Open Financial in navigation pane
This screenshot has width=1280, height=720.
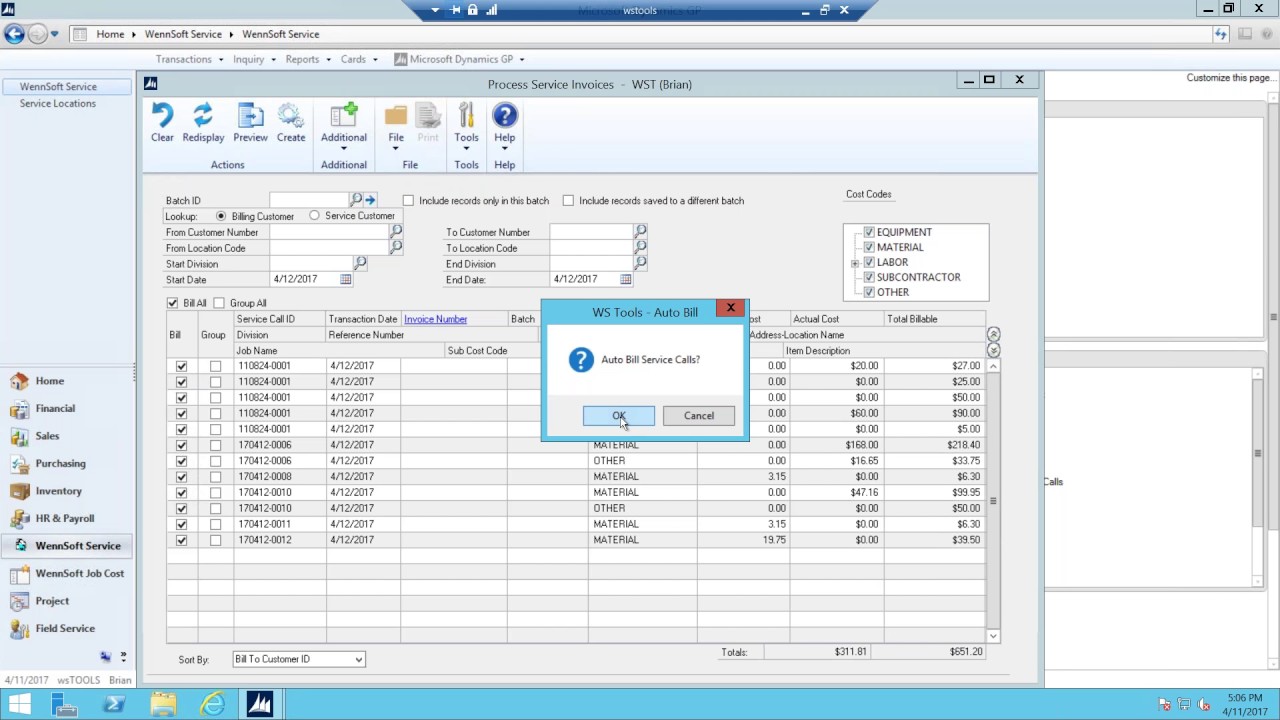pos(55,408)
